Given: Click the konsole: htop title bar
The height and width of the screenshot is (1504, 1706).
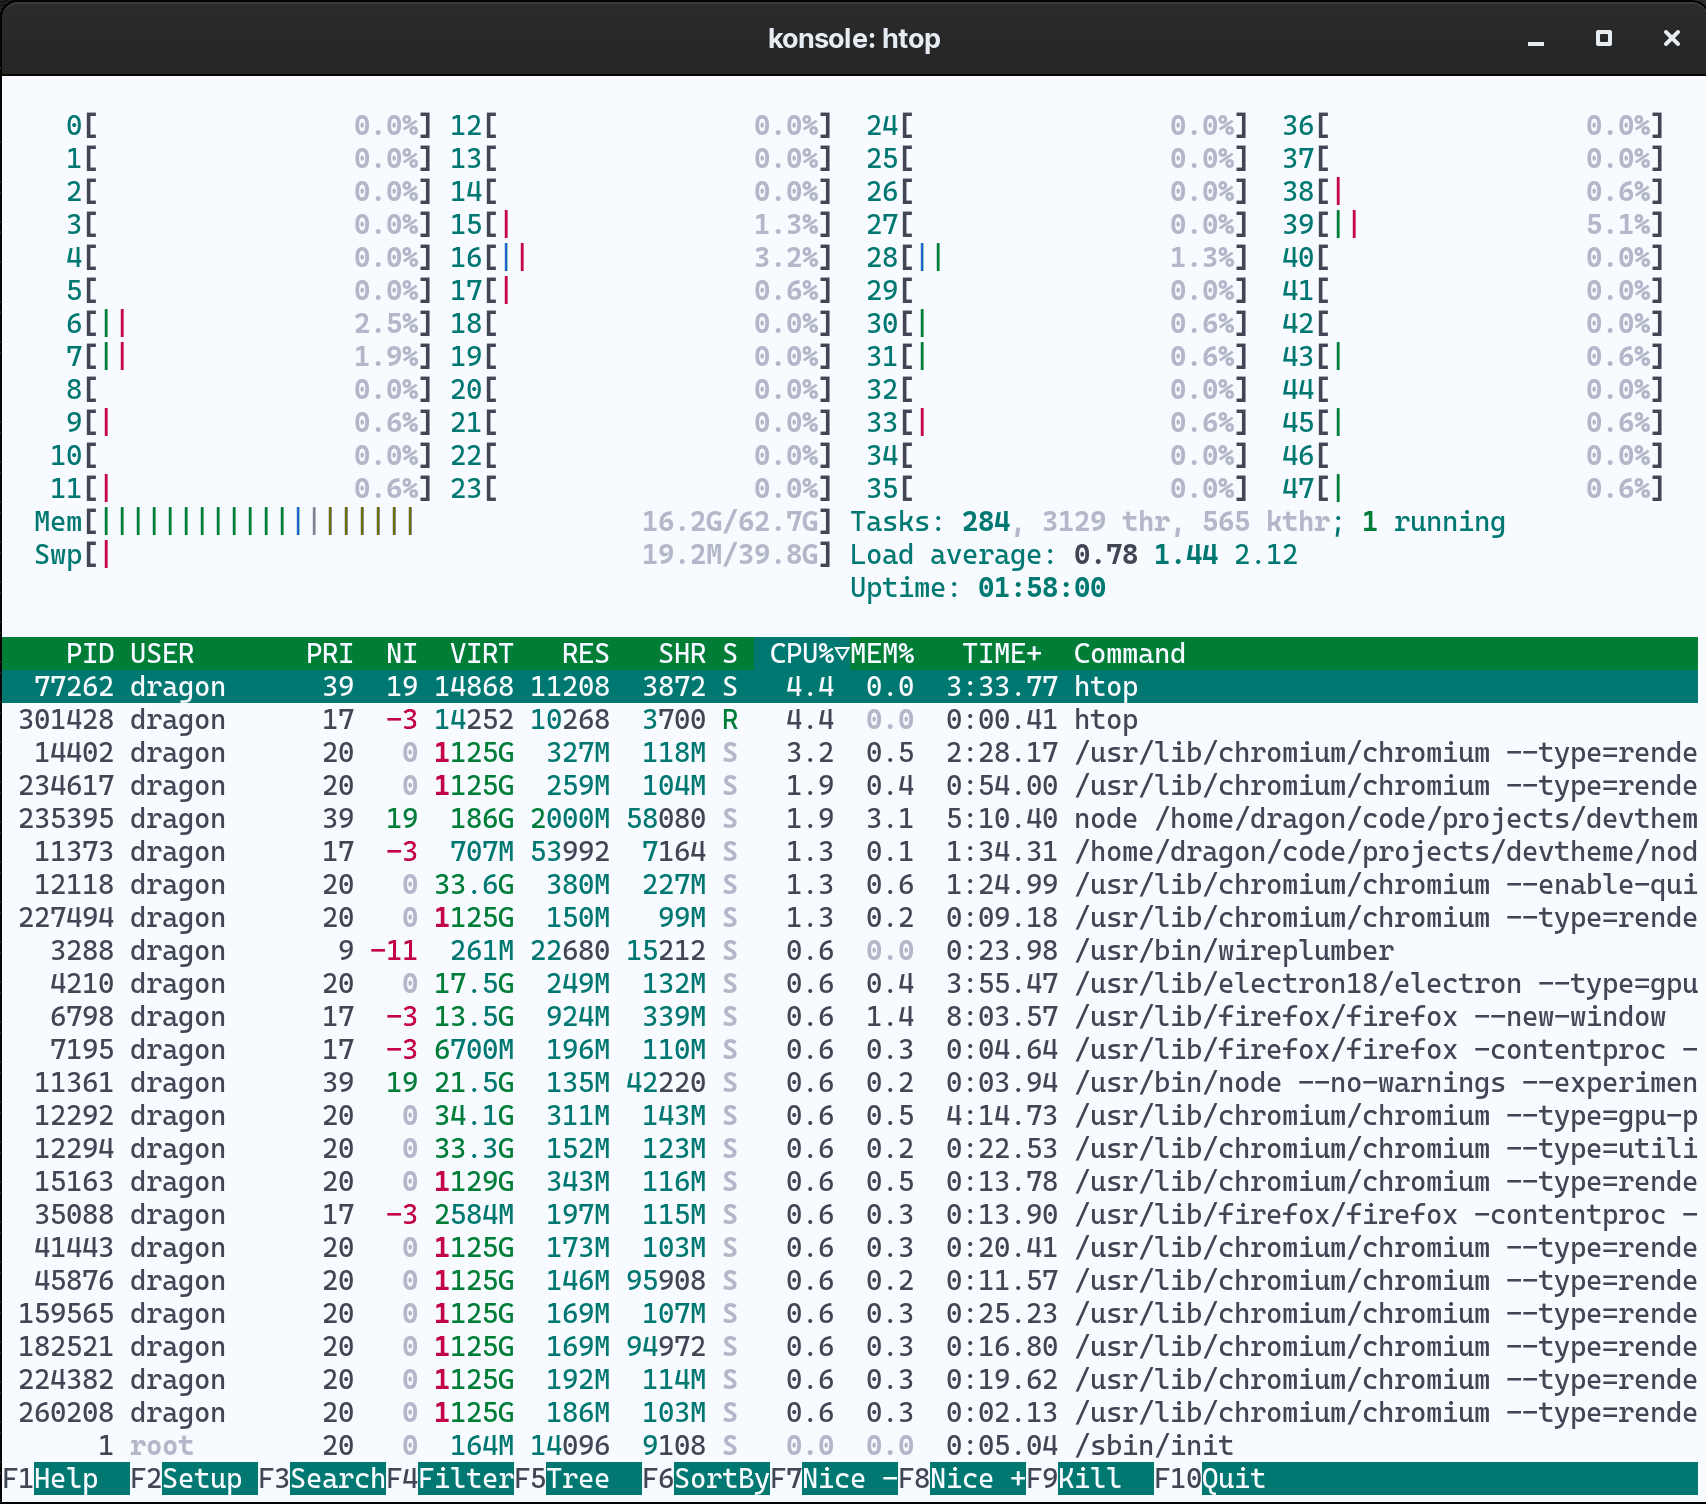Looking at the screenshot, I should (854, 39).
